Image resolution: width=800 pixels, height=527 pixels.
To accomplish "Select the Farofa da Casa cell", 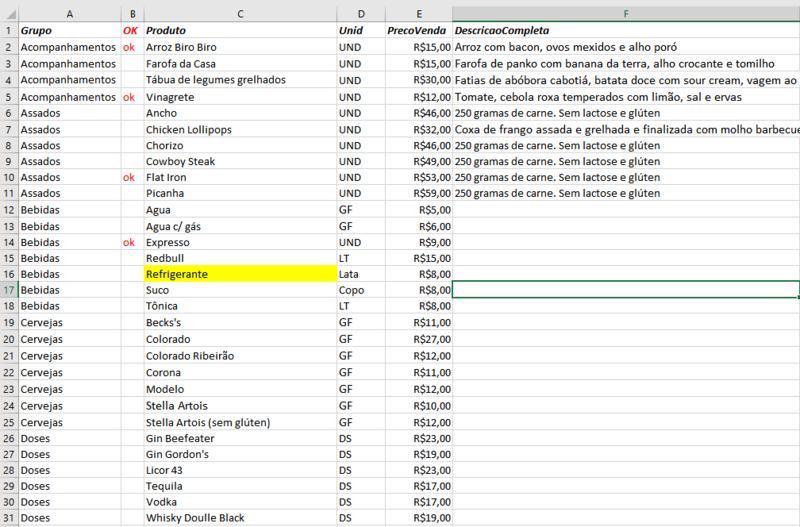I will coord(240,64).
